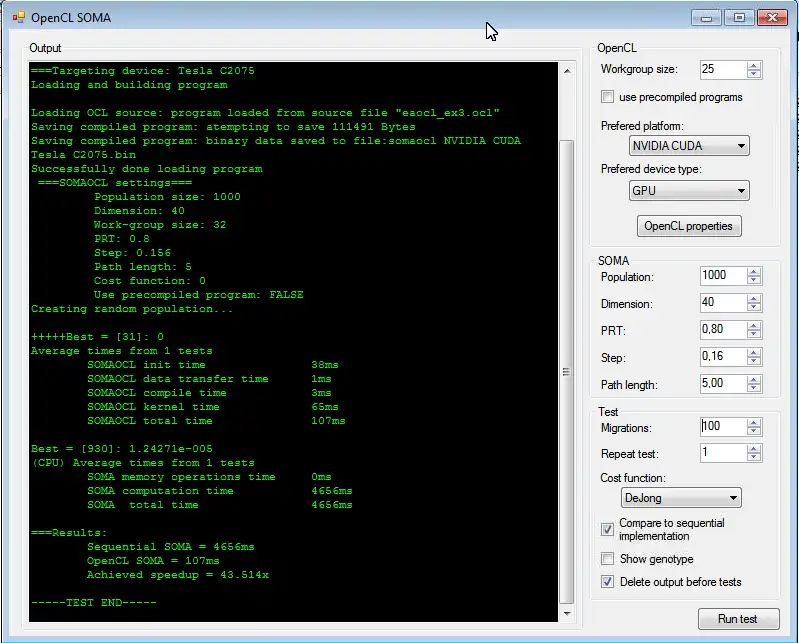This screenshot has width=799, height=643.
Task: Increase Population with up arrow
Action: pos(754,272)
